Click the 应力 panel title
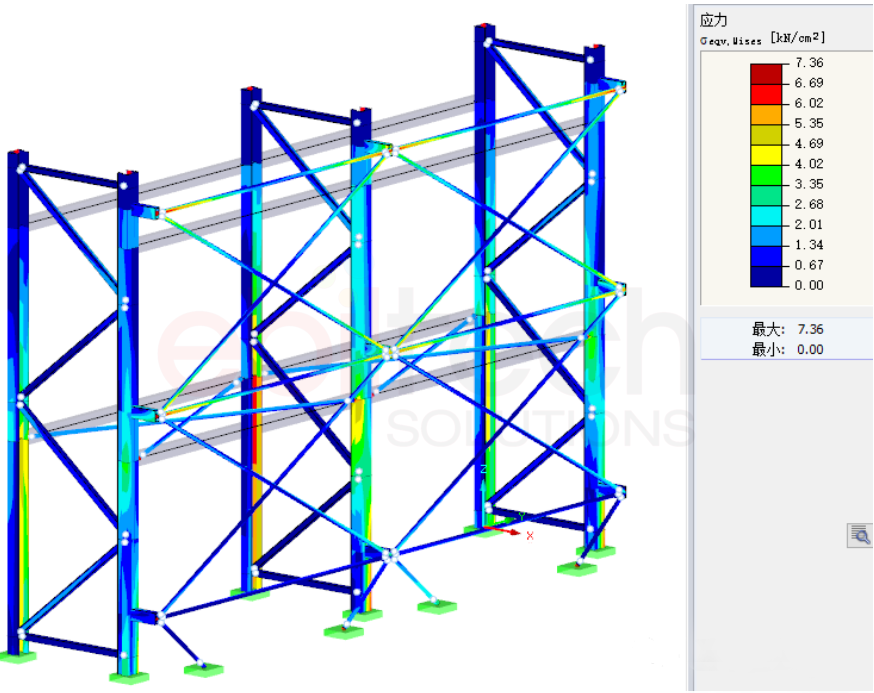The image size is (874, 693). point(713,20)
